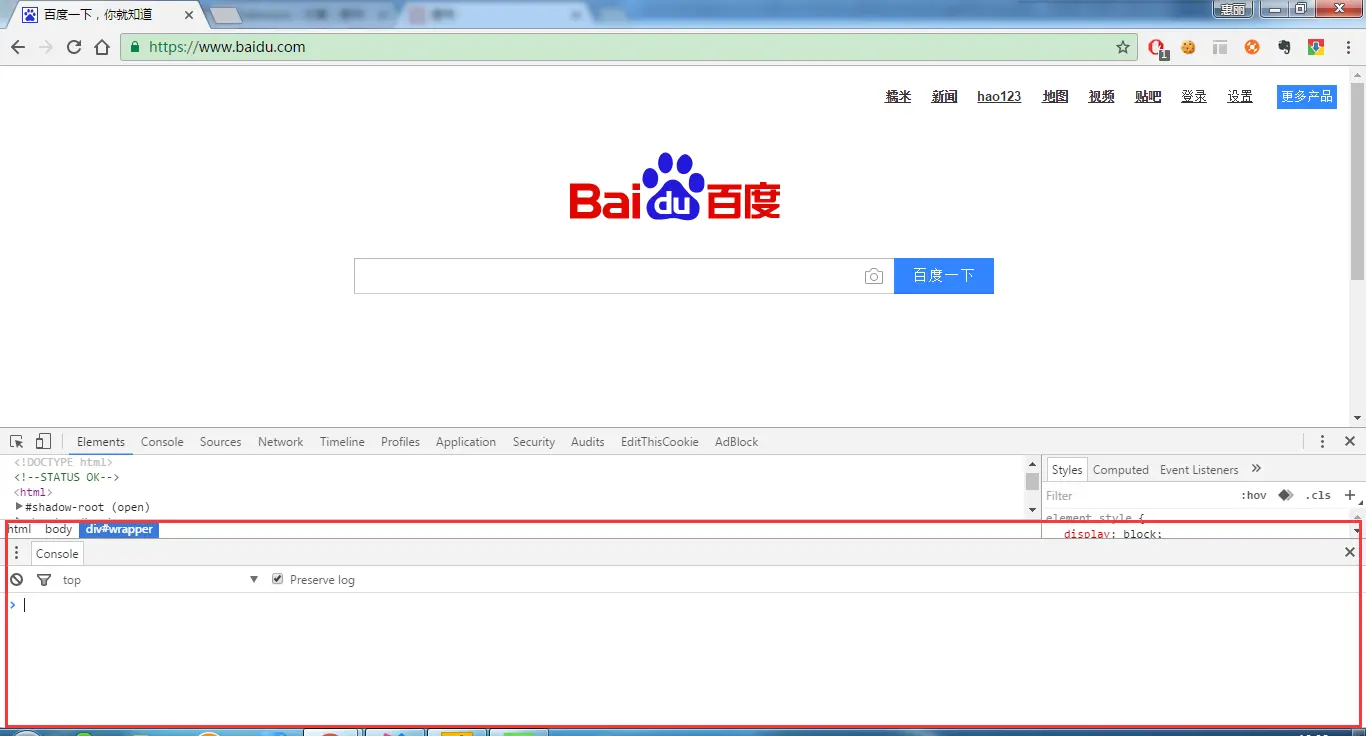
Task: Switch to the Network tab
Action: pyautogui.click(x=281, y=442)
